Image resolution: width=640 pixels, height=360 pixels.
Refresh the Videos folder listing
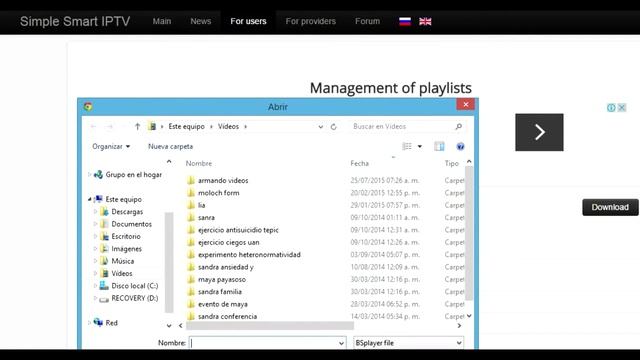pyautogui.click(x=333, y=127)
